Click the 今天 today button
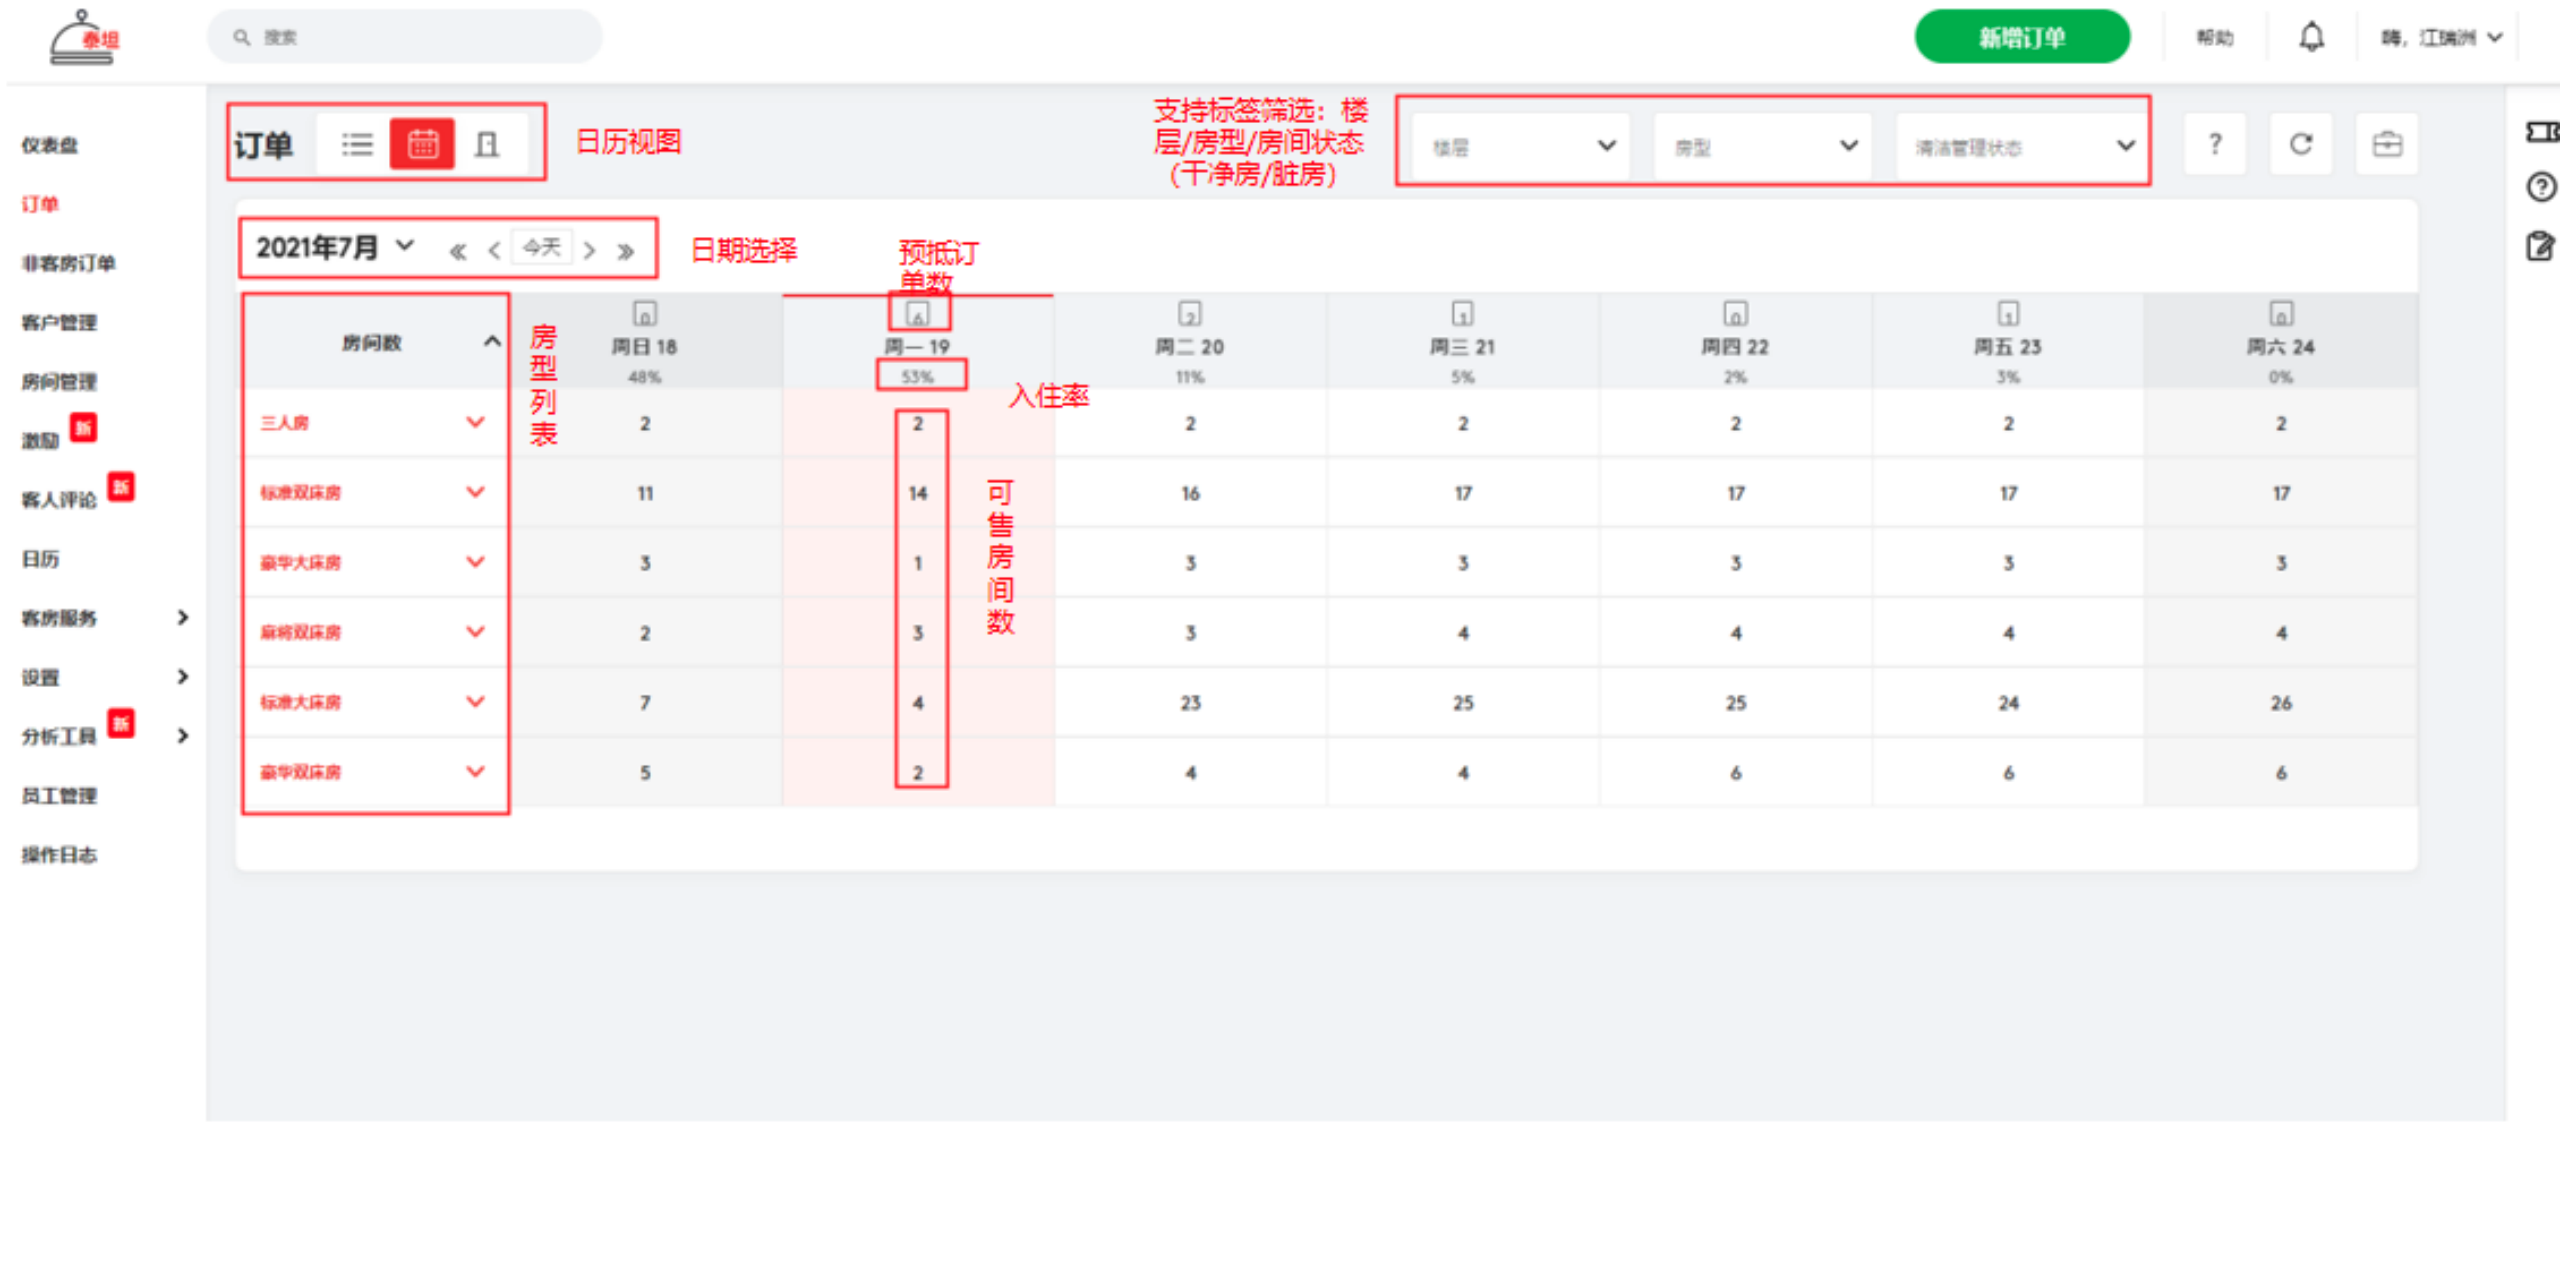The image size is (2560, 1266). click(541, 247)
